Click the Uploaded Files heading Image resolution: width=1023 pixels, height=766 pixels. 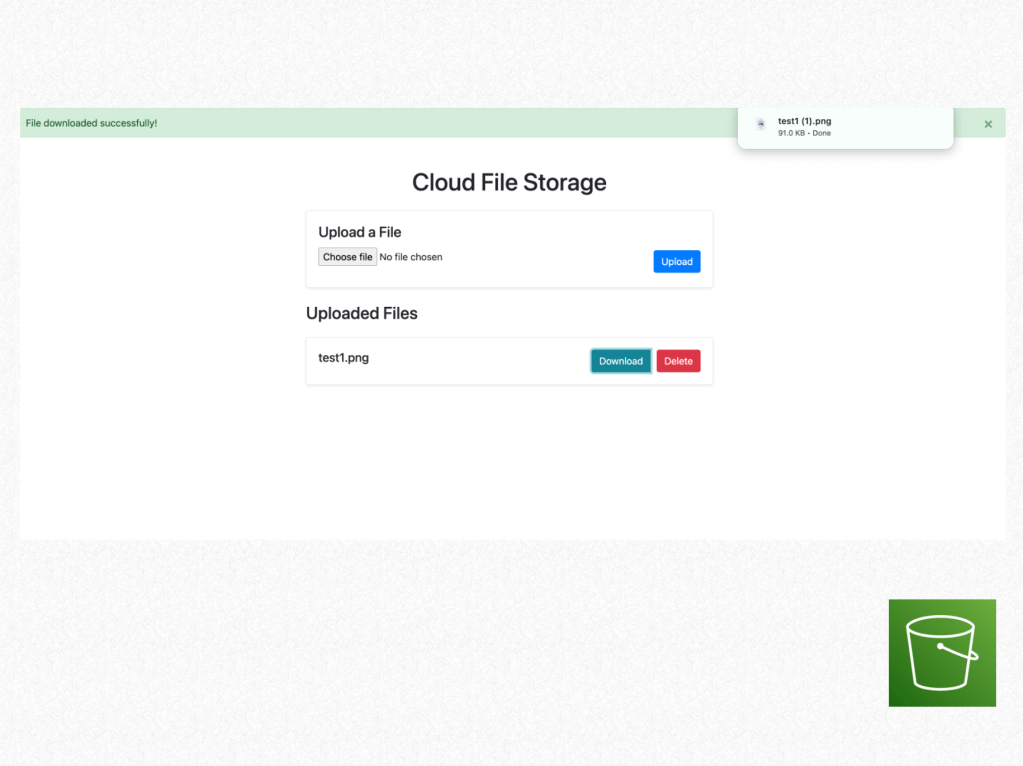pos(362,313)
